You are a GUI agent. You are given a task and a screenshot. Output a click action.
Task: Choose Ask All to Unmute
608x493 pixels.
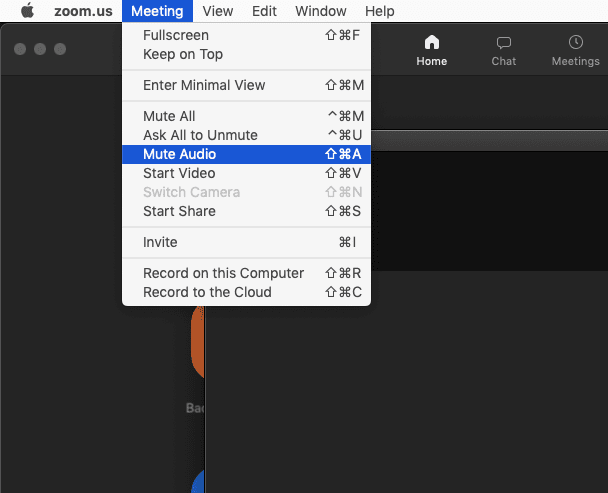pyautogui.click(x=246, y=135)
